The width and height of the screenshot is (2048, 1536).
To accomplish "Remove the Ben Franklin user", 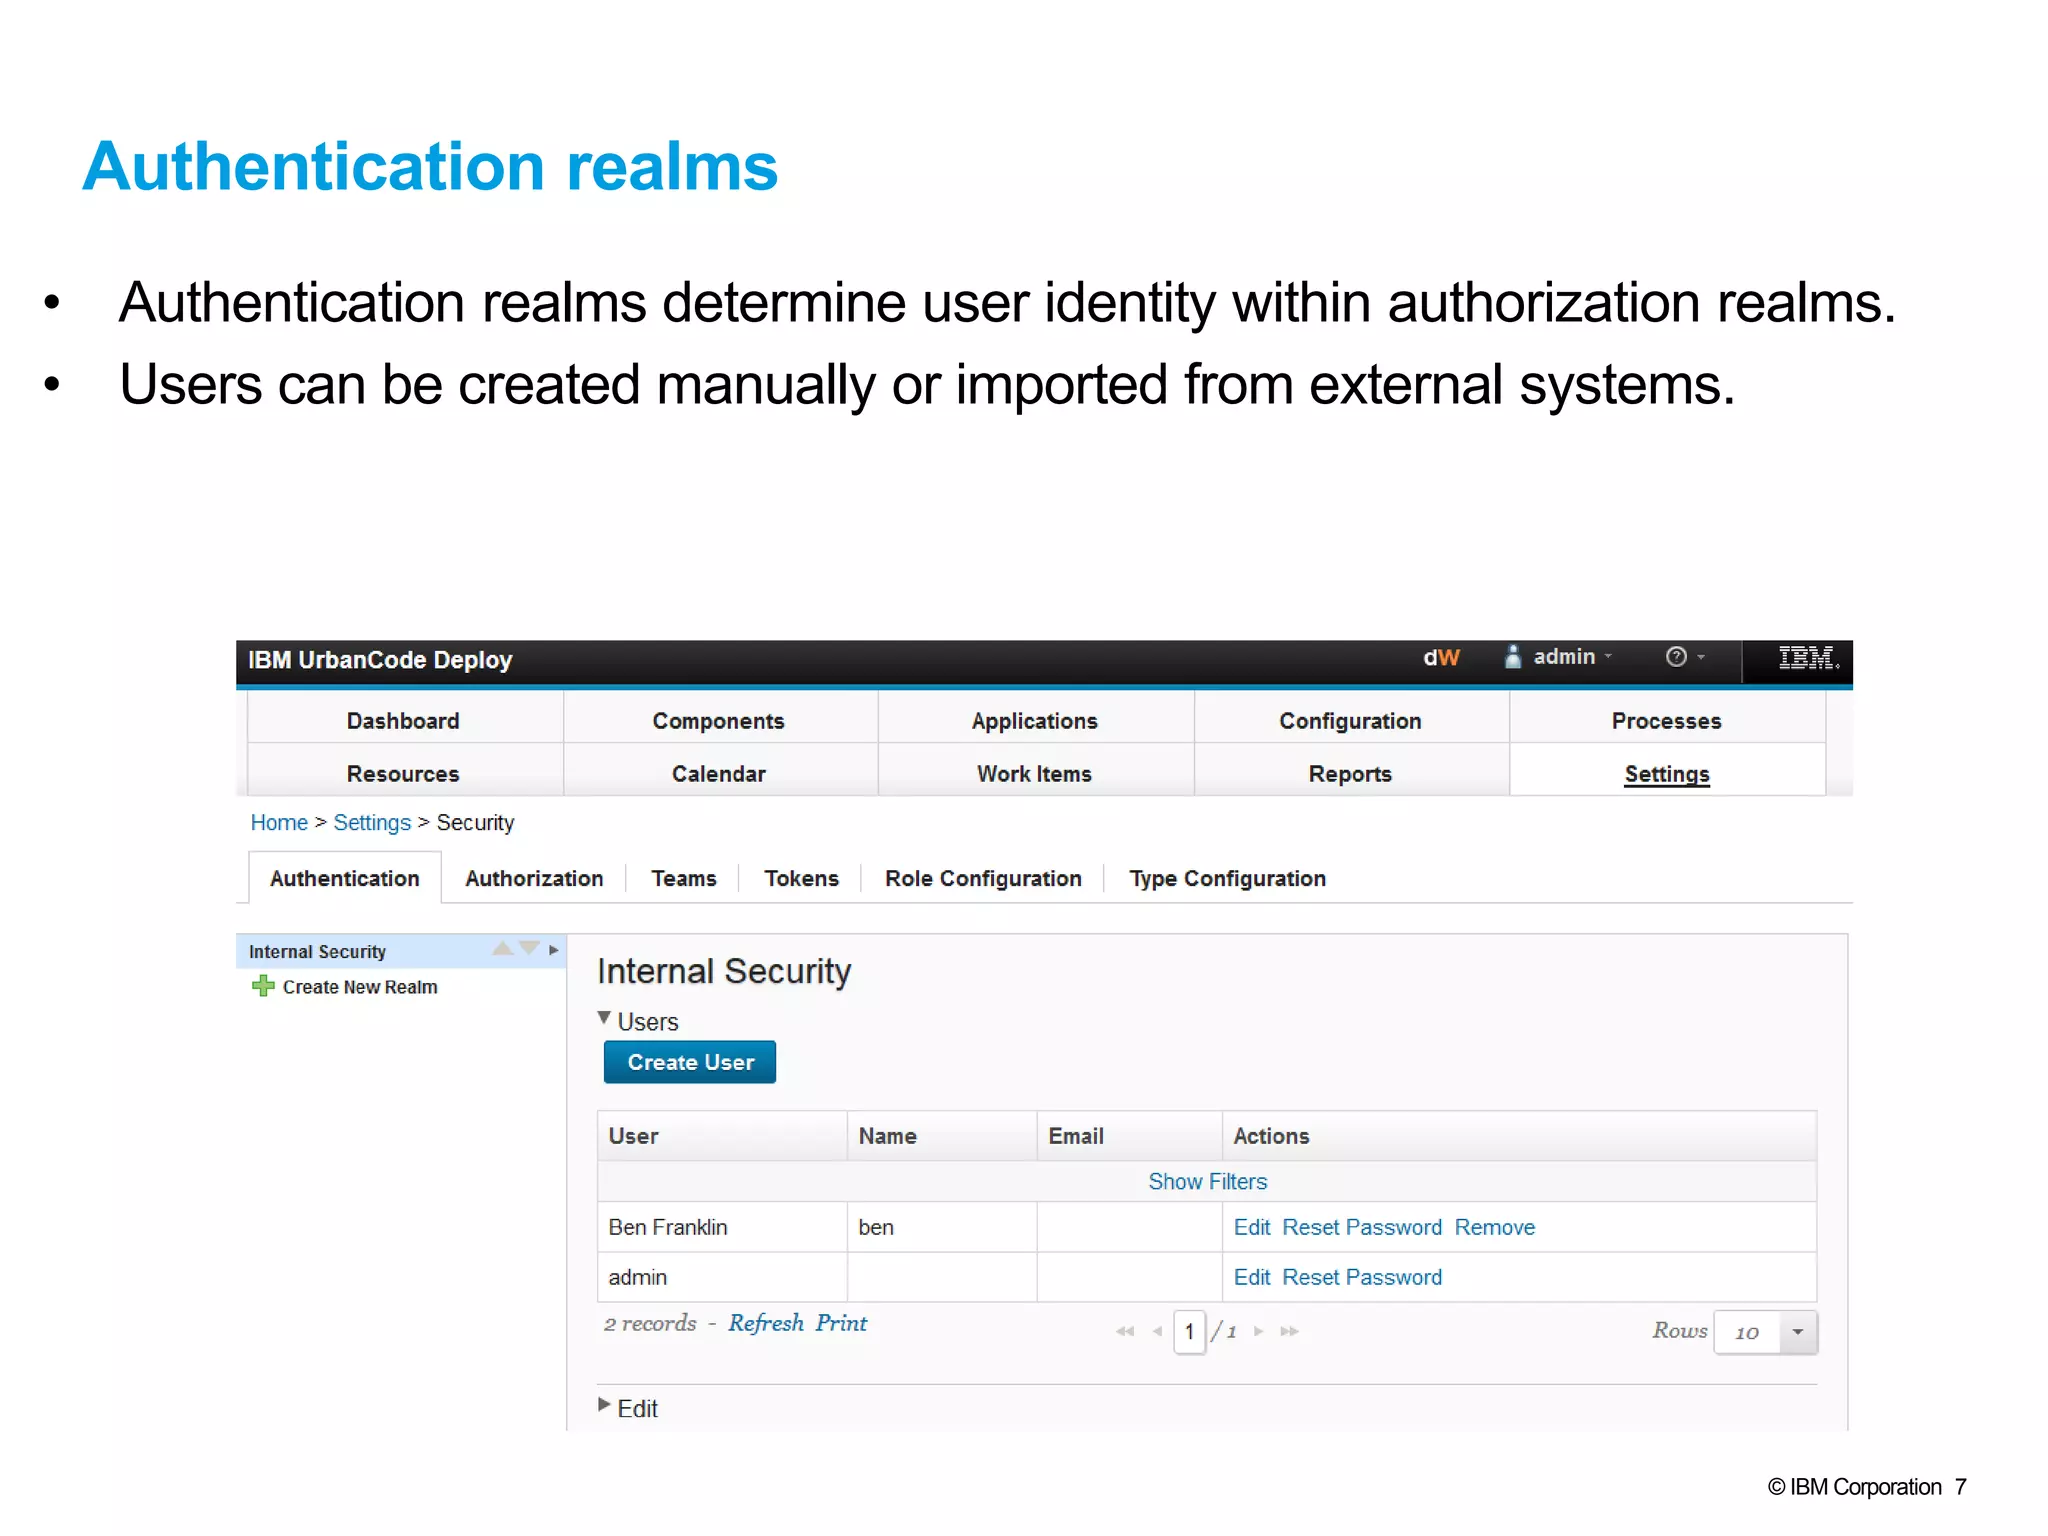I will pyautogui.click(x=1495, y=1227).
